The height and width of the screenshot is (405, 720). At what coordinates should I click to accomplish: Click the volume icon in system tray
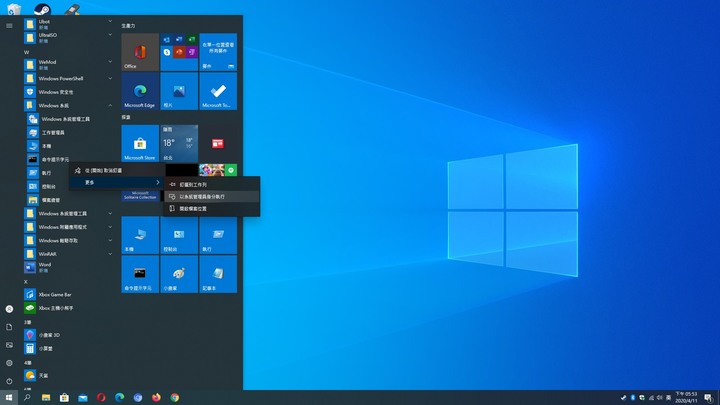659,398
